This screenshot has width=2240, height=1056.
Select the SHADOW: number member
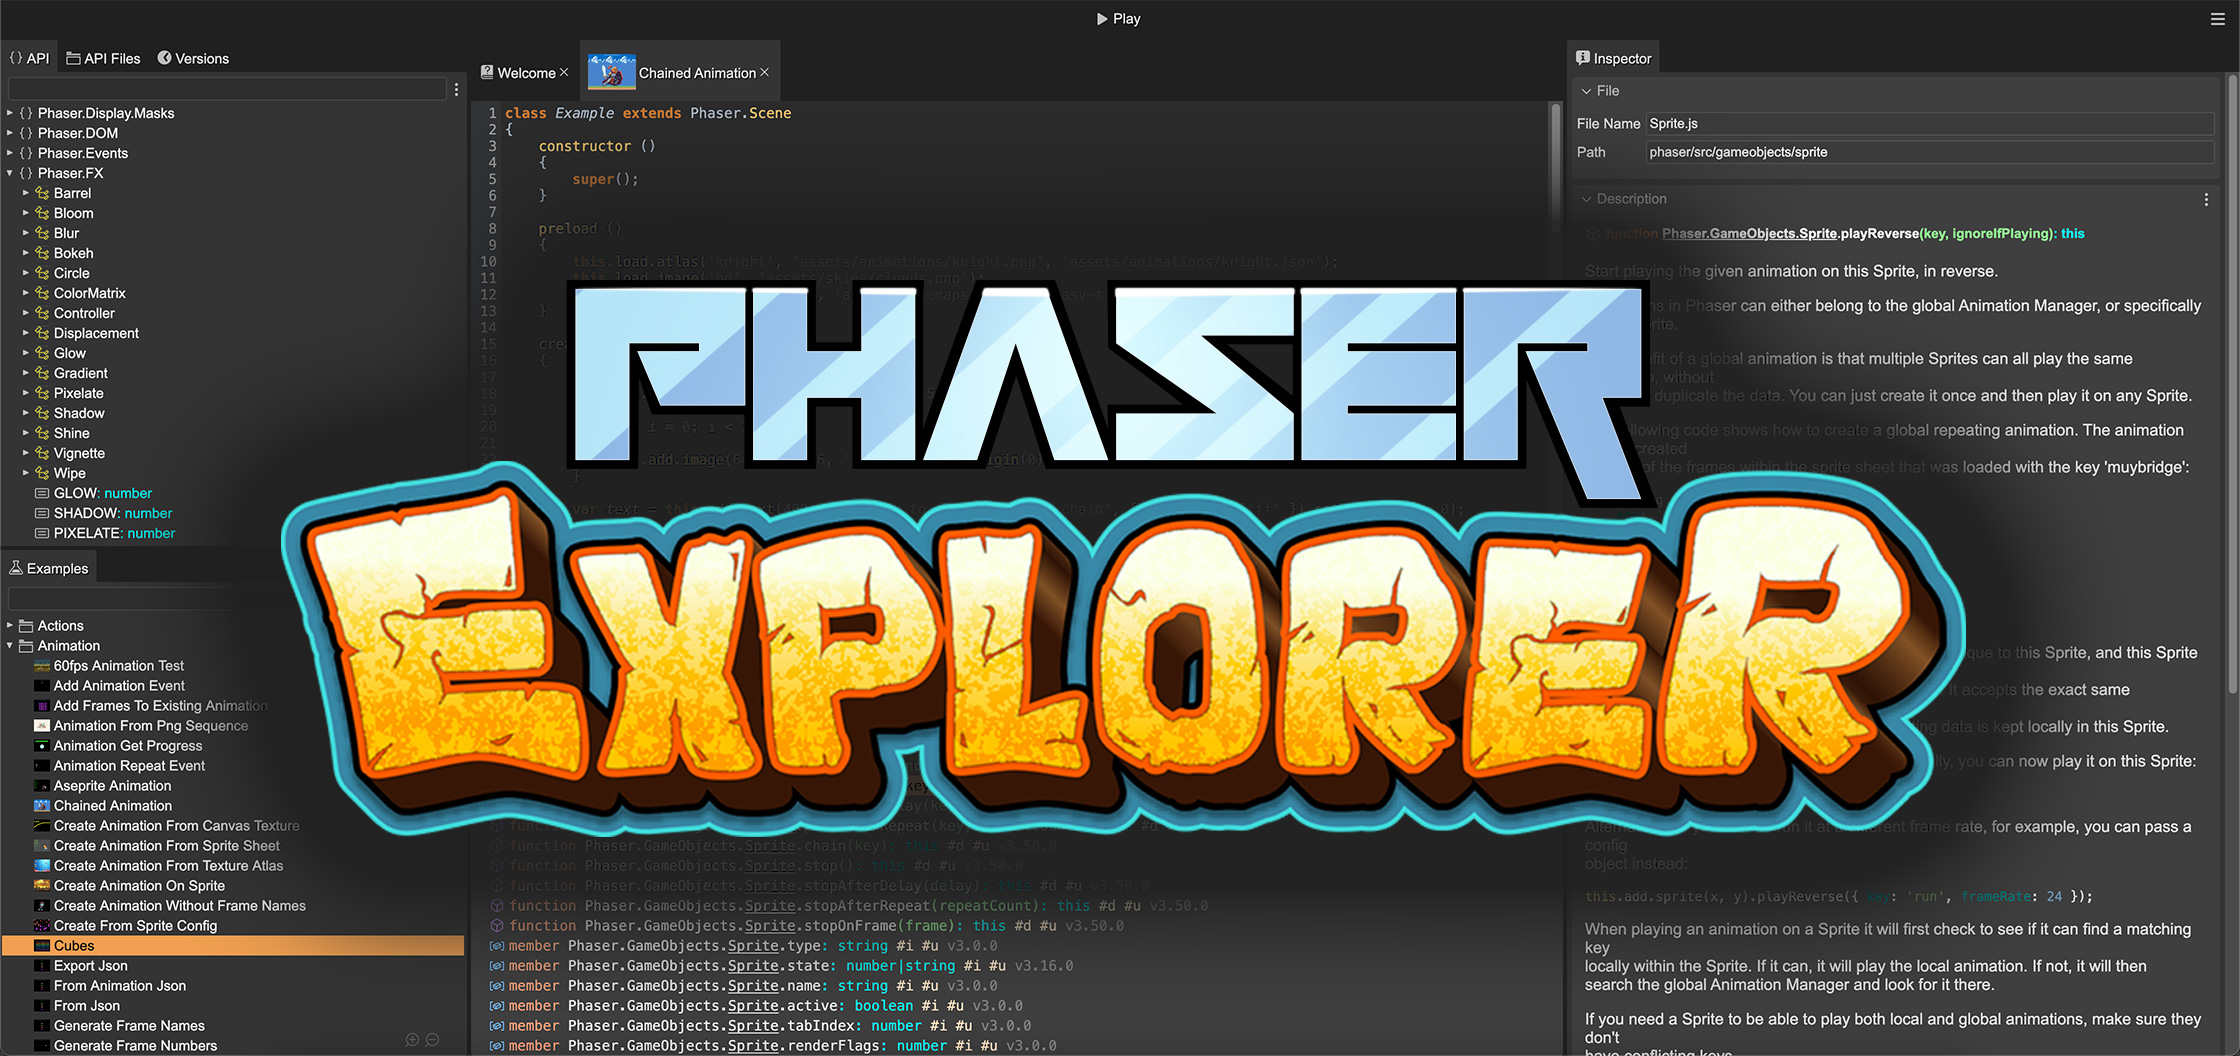(x=113, y=513)
